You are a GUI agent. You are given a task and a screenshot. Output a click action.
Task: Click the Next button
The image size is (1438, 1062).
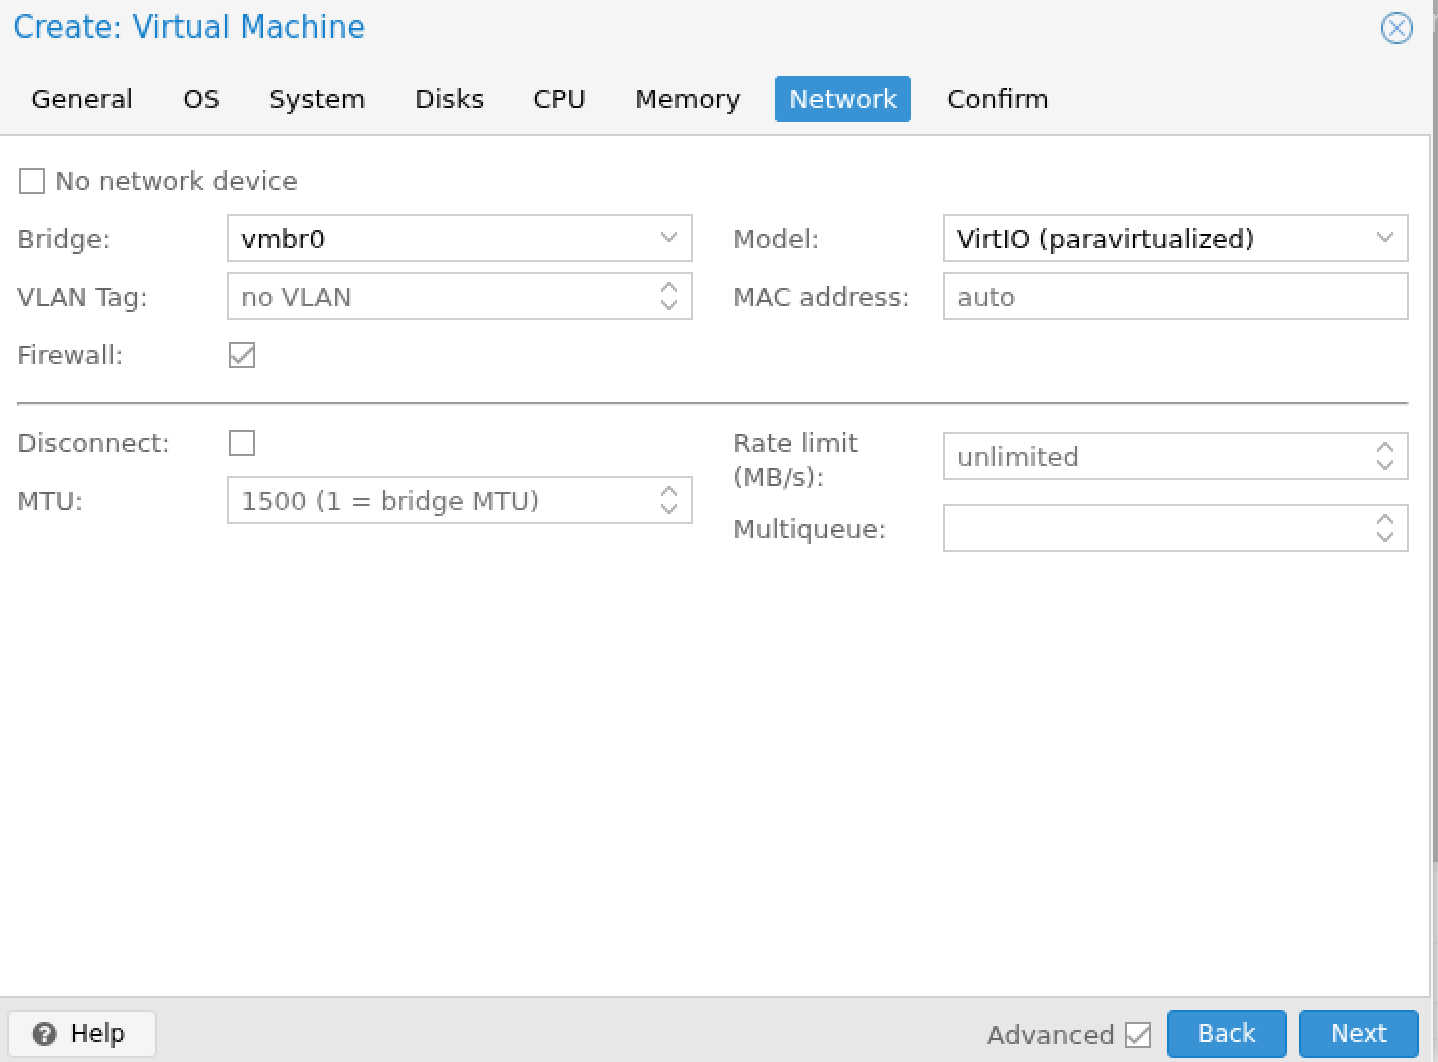point(1358,1033)
